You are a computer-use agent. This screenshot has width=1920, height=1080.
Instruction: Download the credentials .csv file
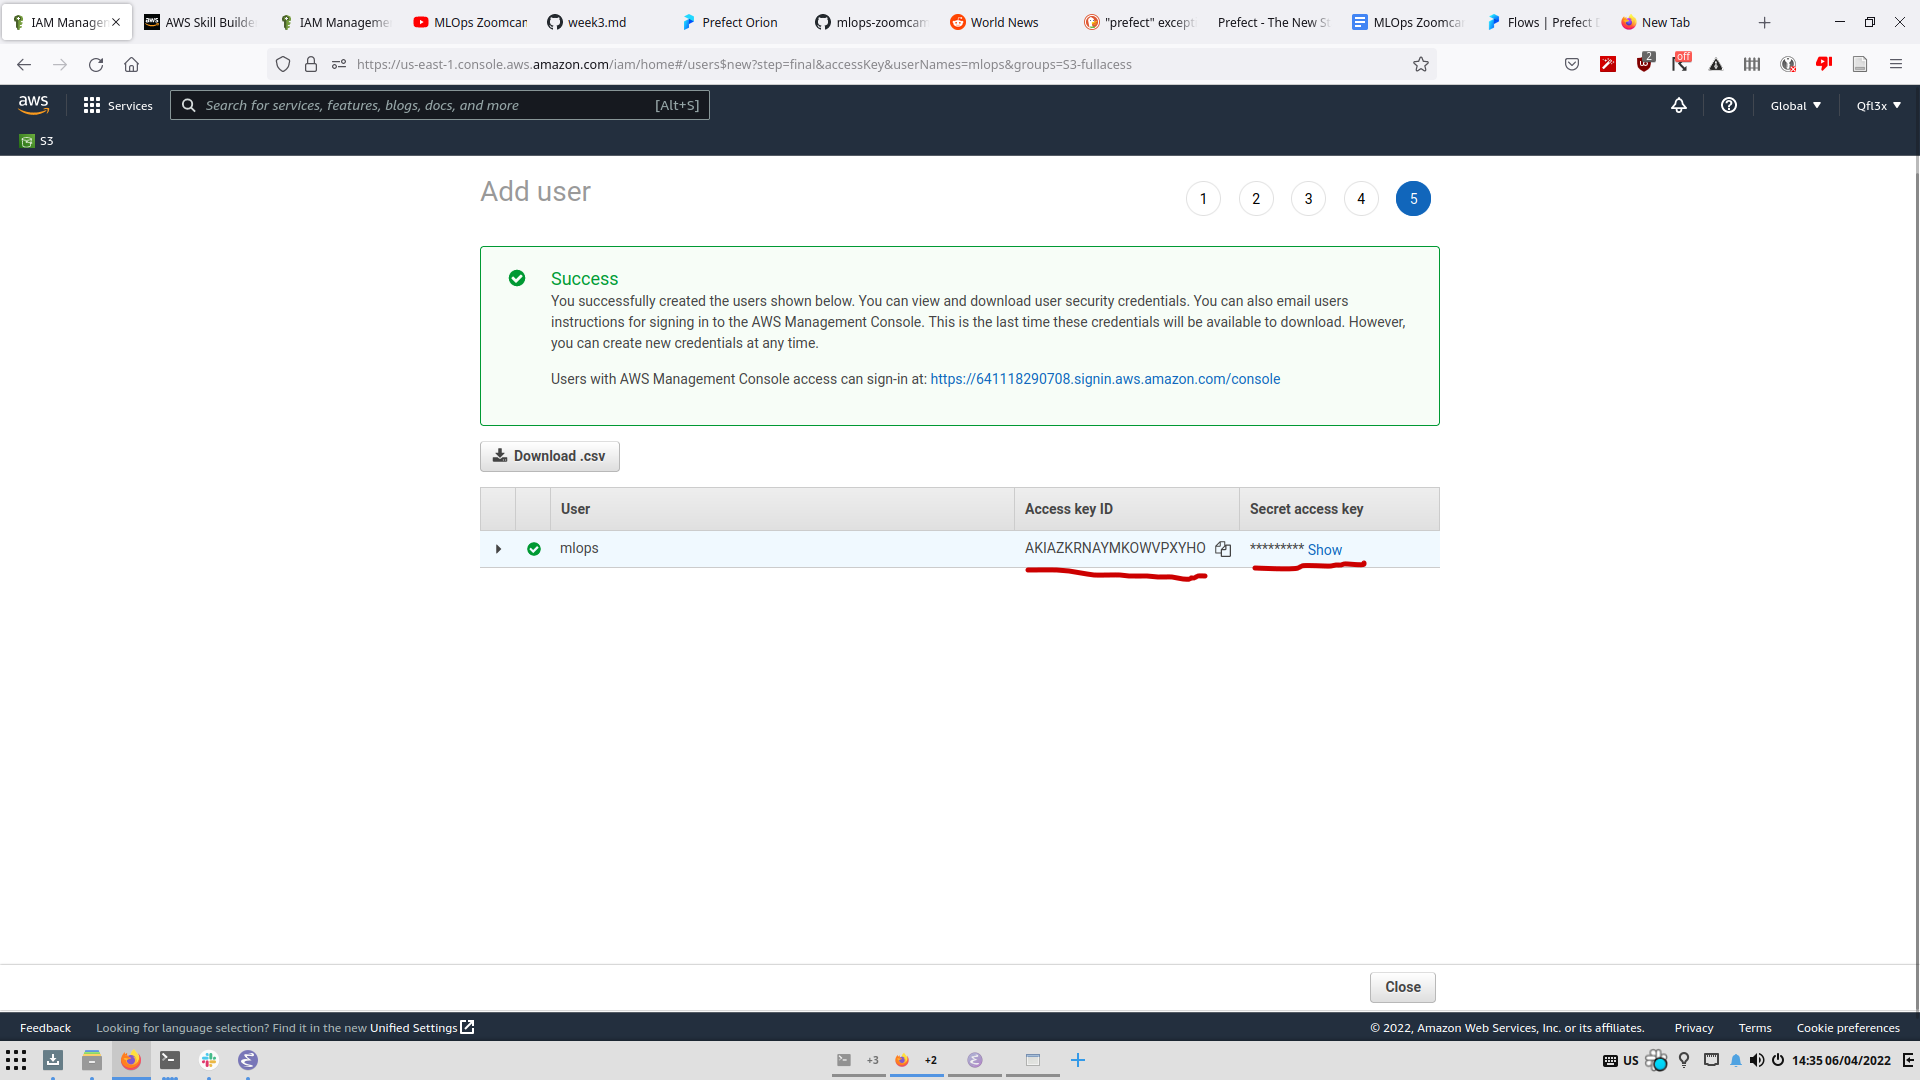click(x=550, y=456)
